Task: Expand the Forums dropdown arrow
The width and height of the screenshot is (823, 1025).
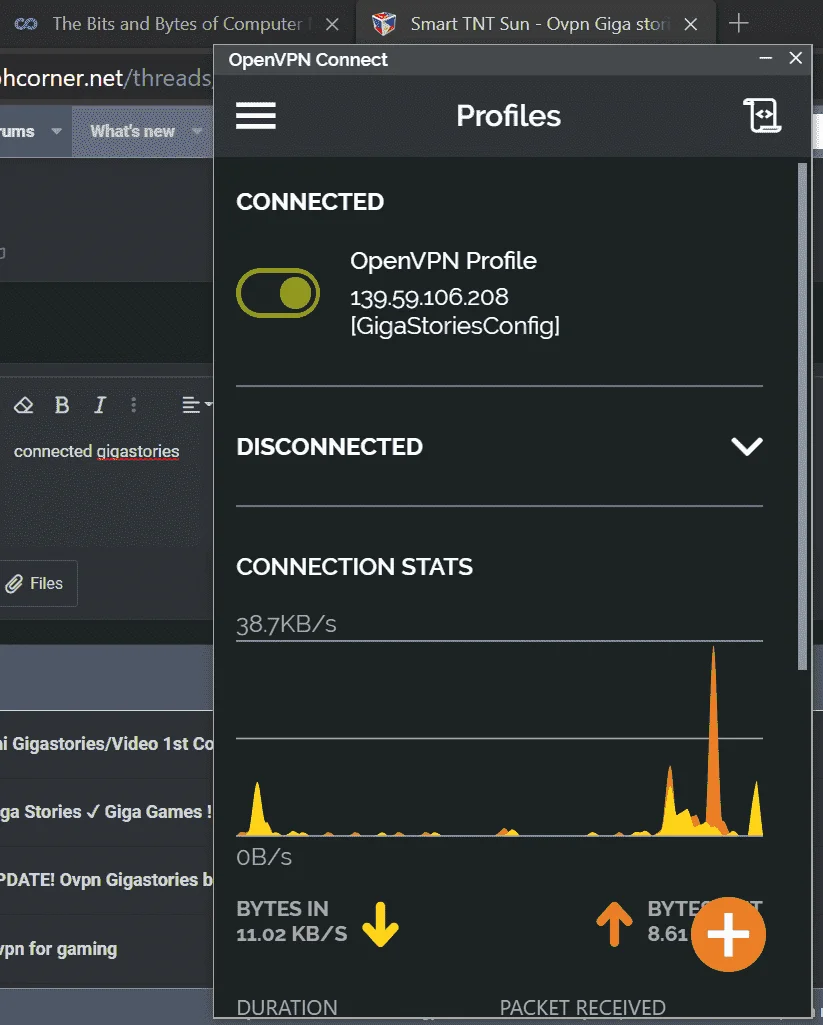Action: click(x=56, y=131)
